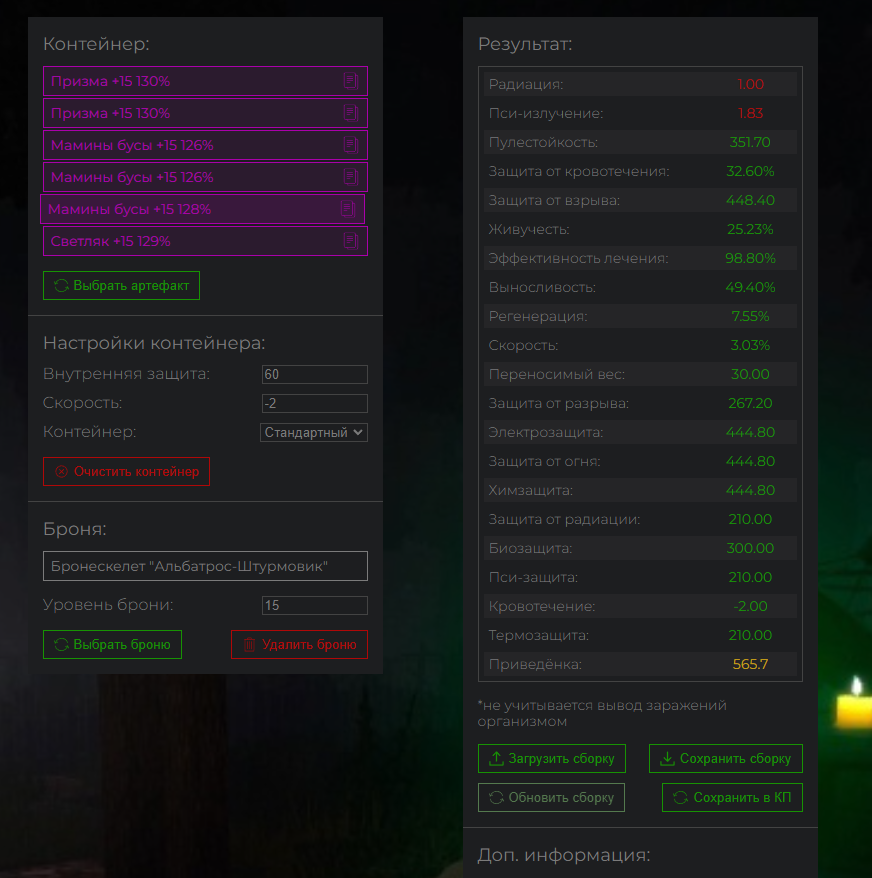Click the Защита от огня row label

coord(544,461)
